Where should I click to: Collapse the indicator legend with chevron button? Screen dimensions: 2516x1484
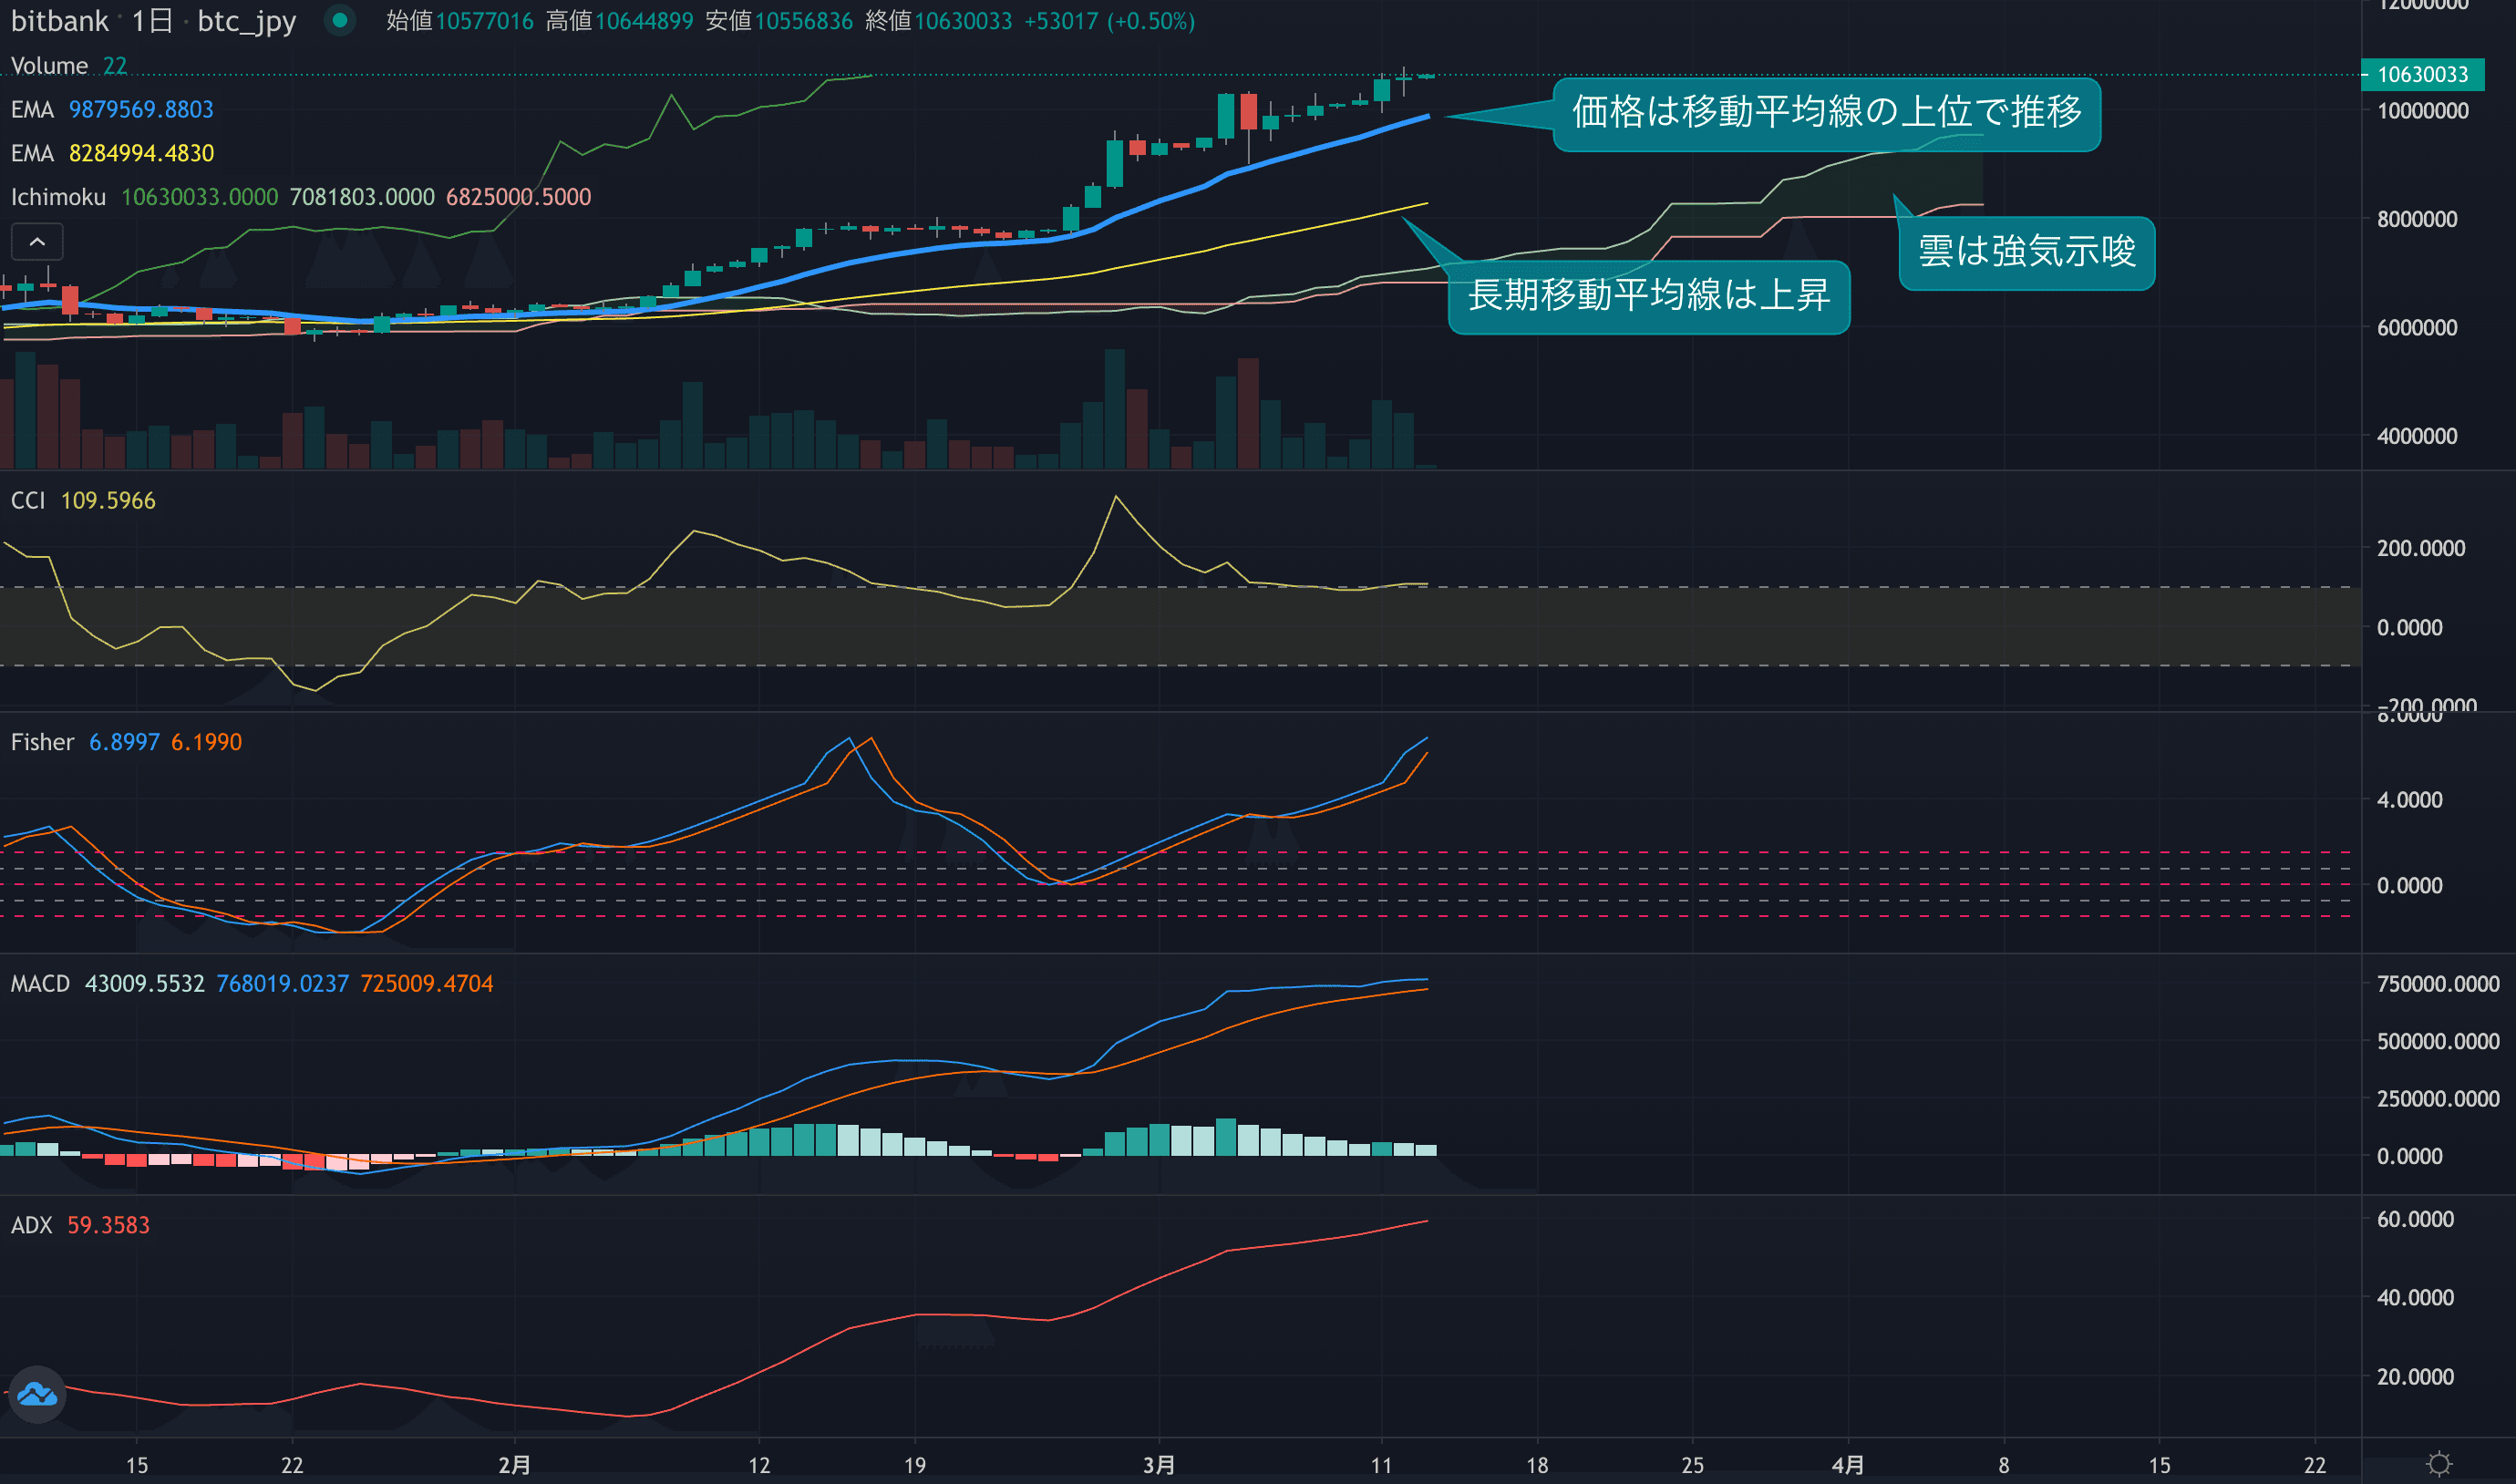pyautogui.click(x=37, y=242)
